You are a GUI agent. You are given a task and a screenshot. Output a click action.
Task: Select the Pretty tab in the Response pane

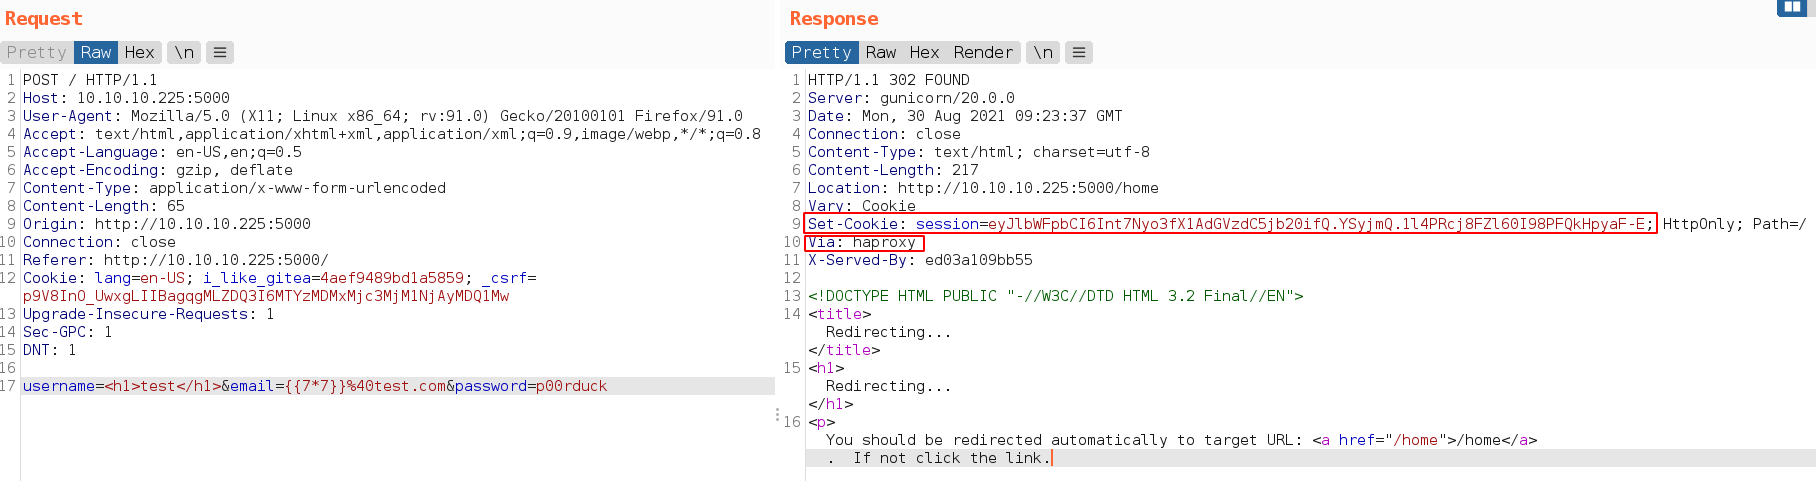(x=821, y=53)
